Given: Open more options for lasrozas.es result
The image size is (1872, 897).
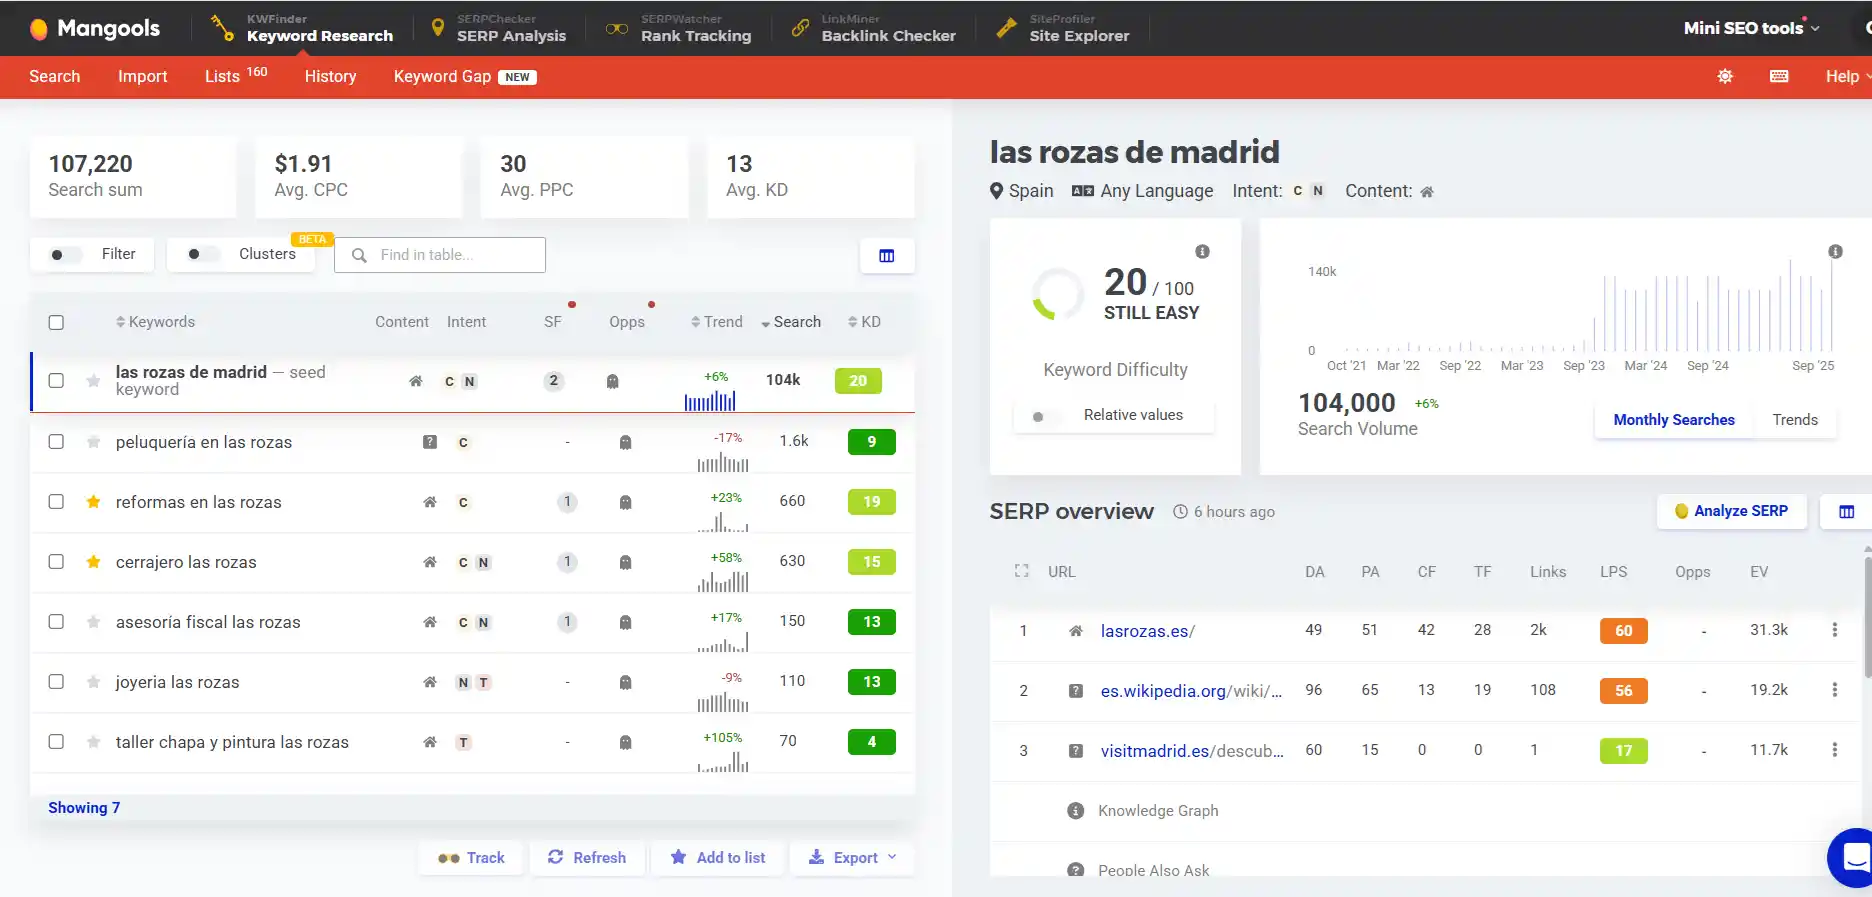Looking at the screenshot, I should click(x=1834, y=630).
